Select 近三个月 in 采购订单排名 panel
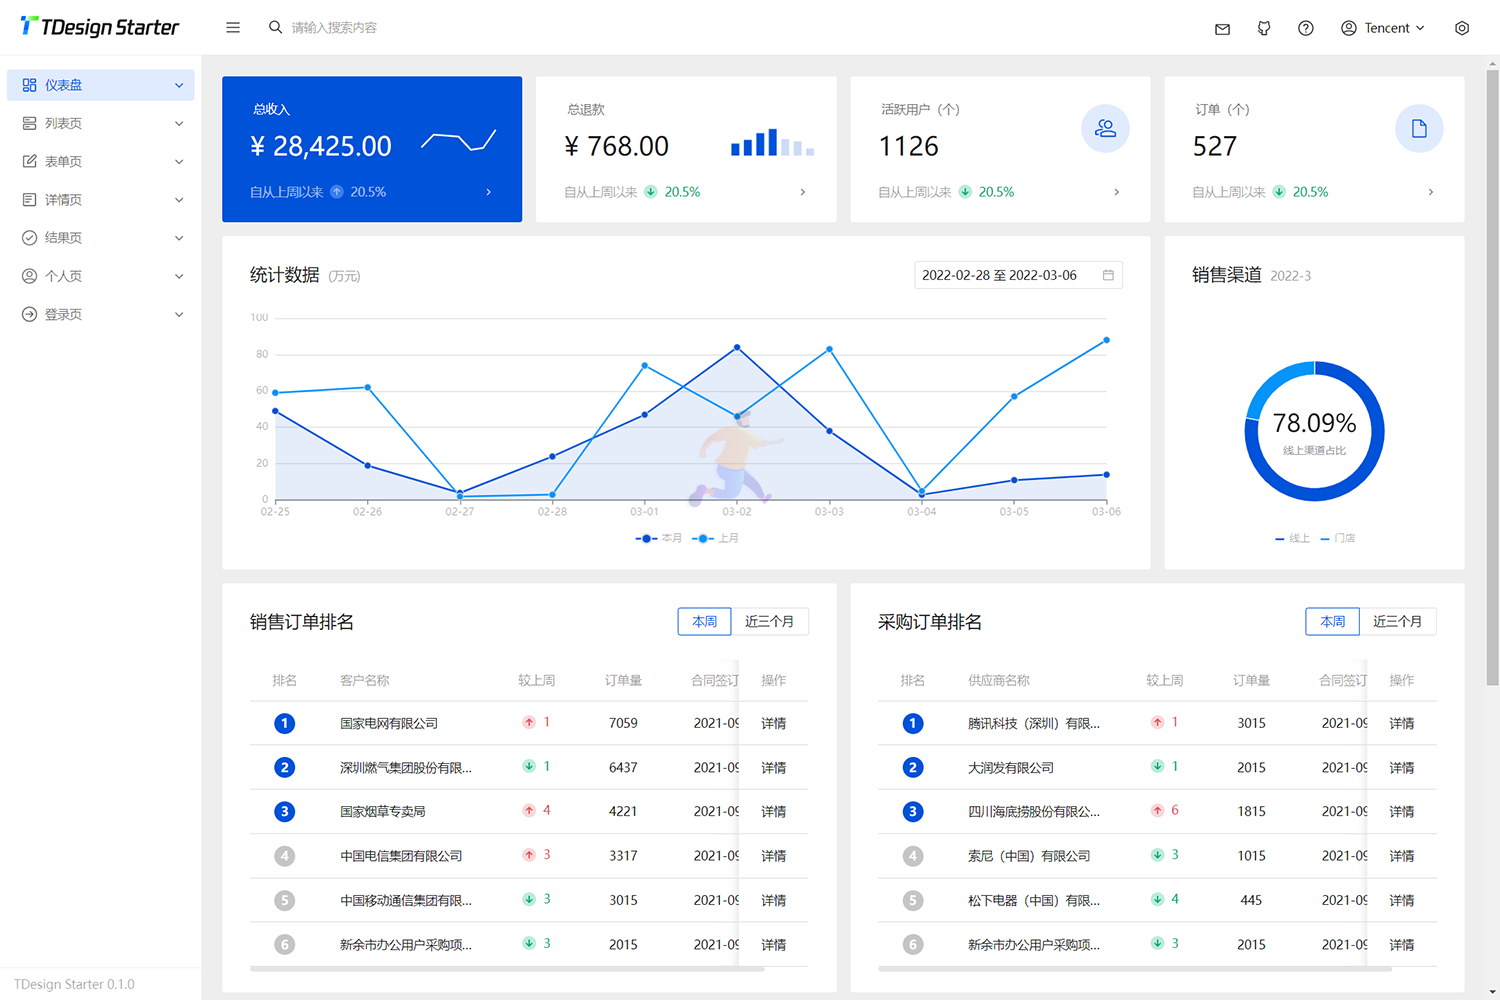The height and width of the screenshot is (1000, 1500). click(x=1397, y=621)
